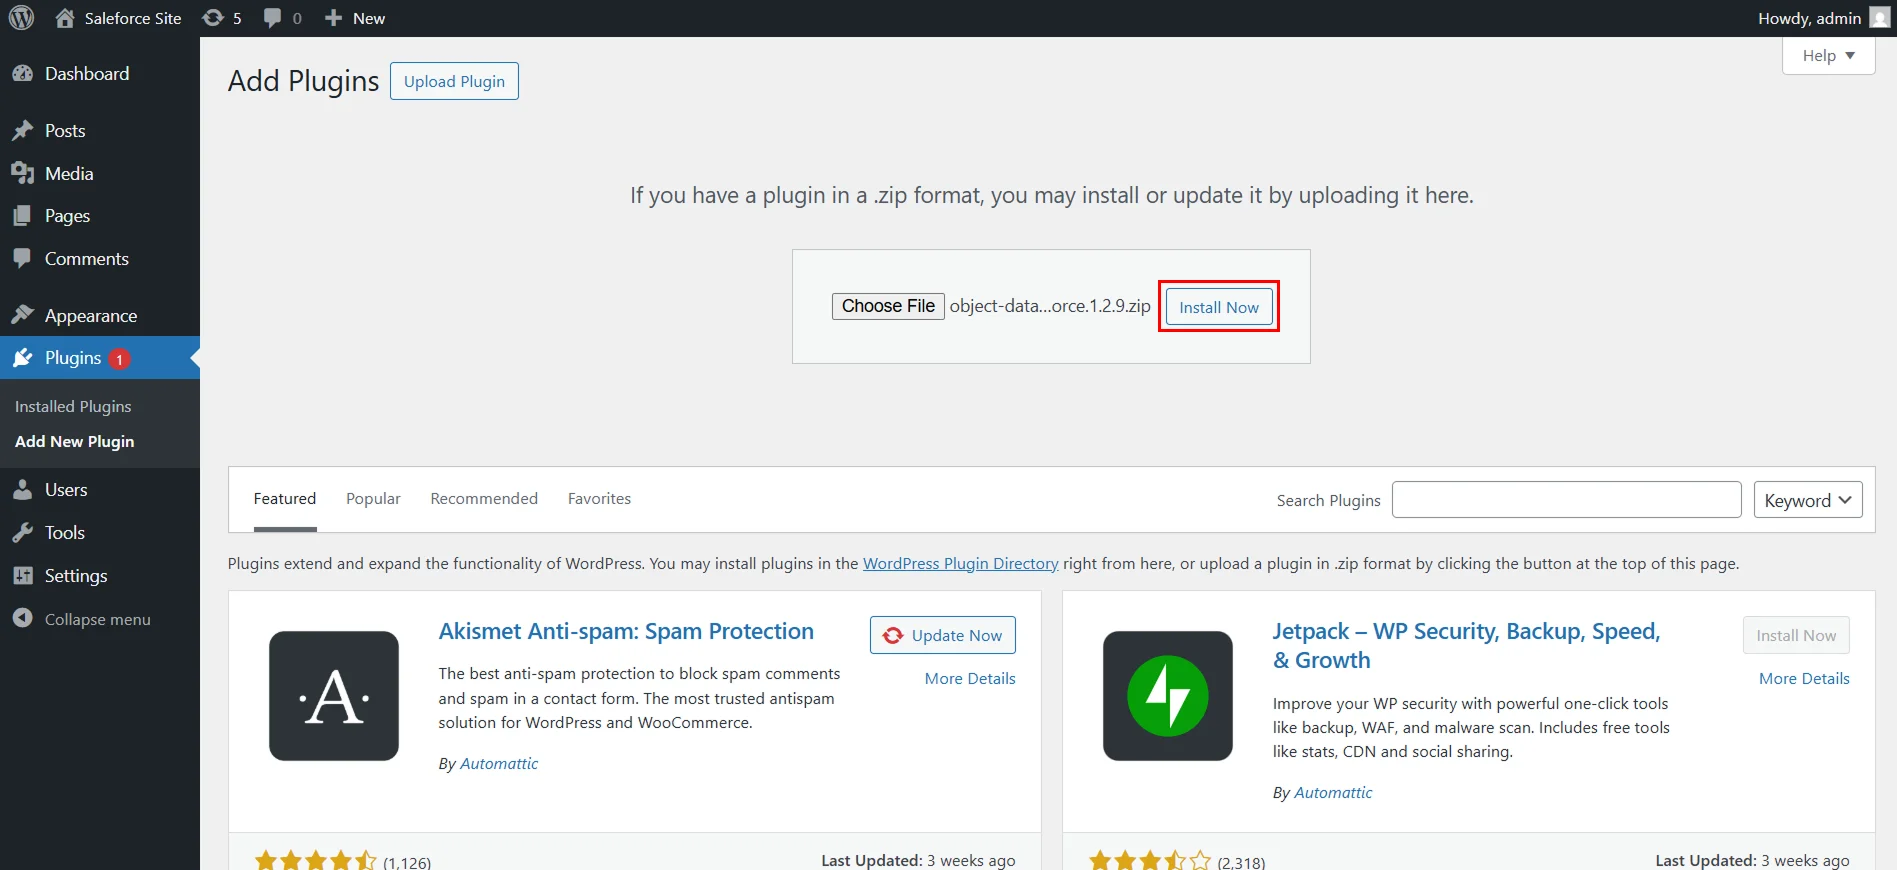This screenshot has width=1897, height=870.
Task: Switch to the Featured tab
Action: 285,499
